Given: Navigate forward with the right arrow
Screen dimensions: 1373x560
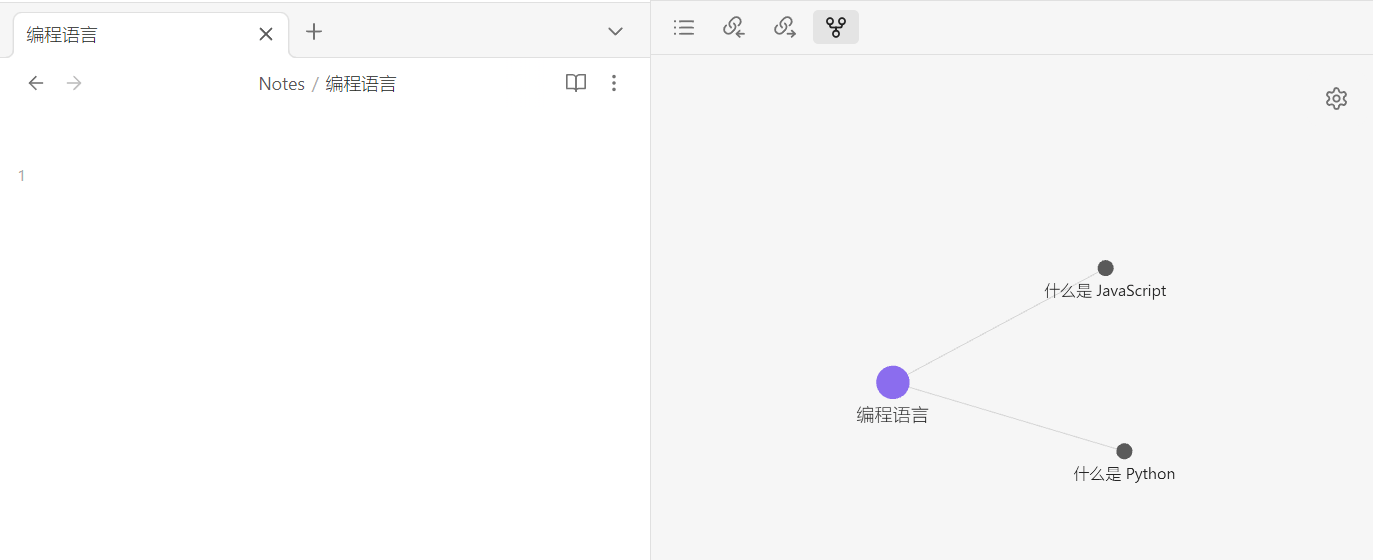Looking at the screenshot, I should coord(74,83).
